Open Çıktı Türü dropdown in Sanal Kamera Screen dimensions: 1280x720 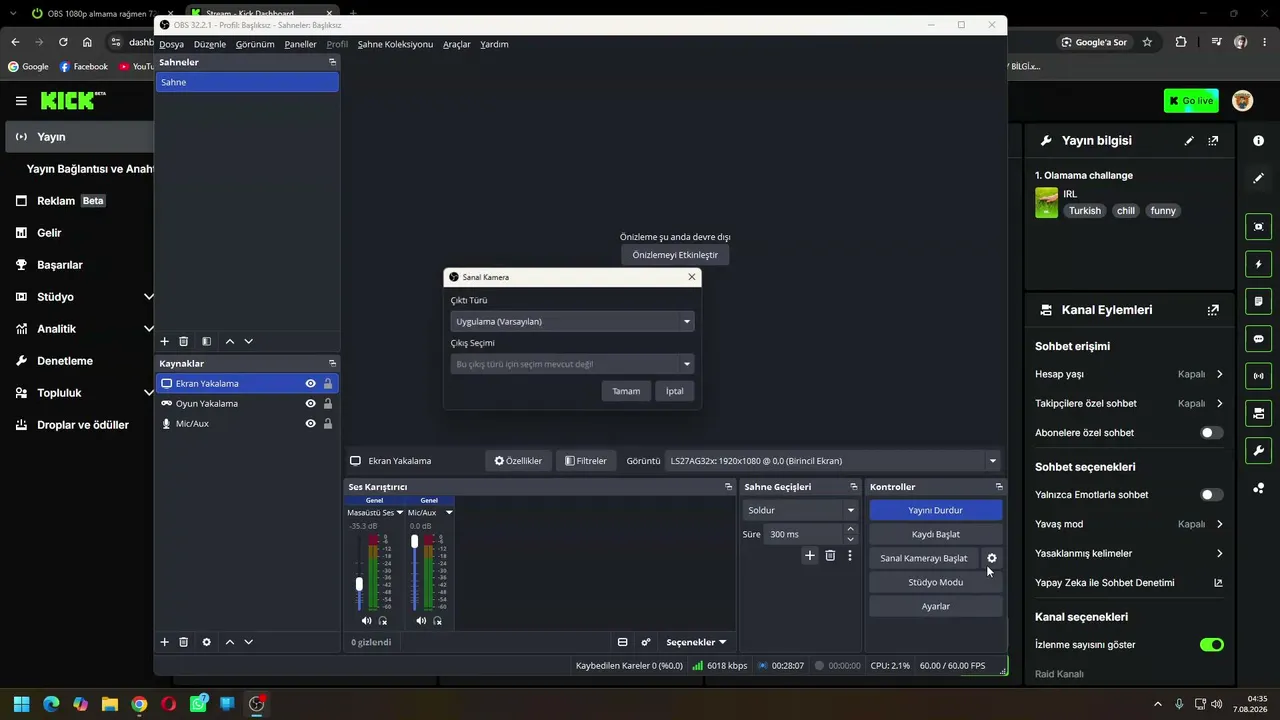[572, 322]
